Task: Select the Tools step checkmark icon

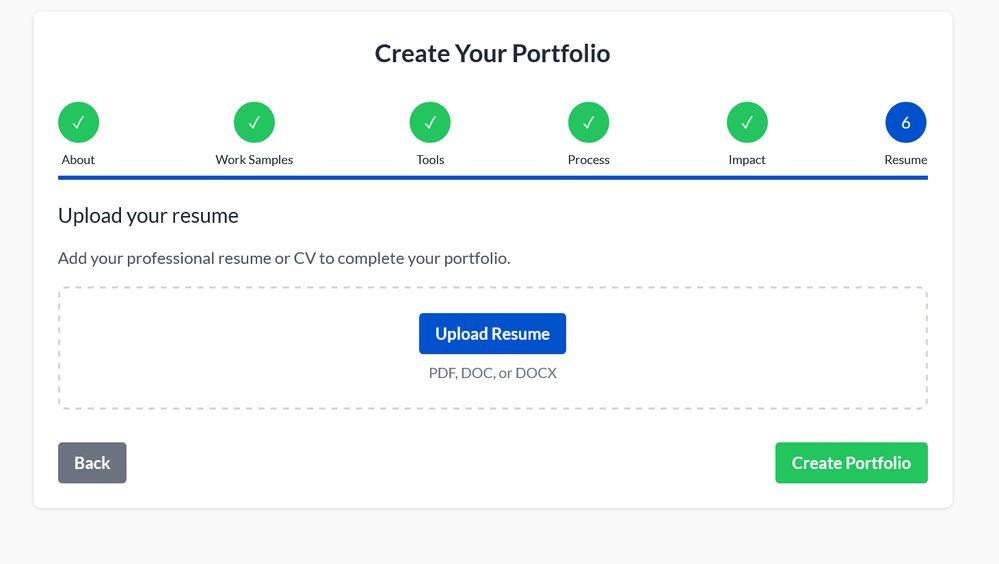Action: (430, 123)
